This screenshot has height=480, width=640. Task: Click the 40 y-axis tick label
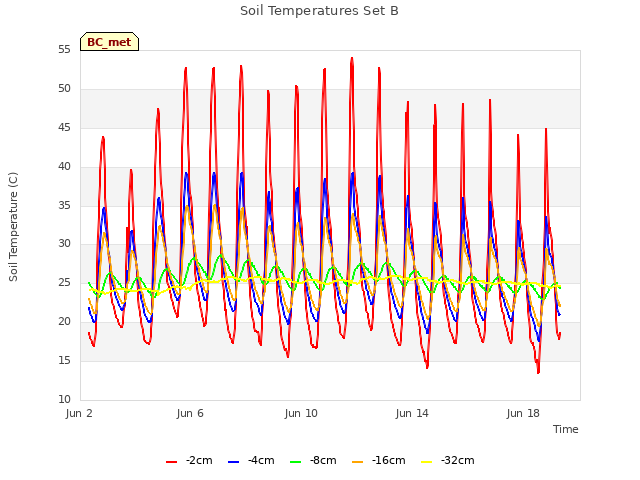[x=64, y=167]
